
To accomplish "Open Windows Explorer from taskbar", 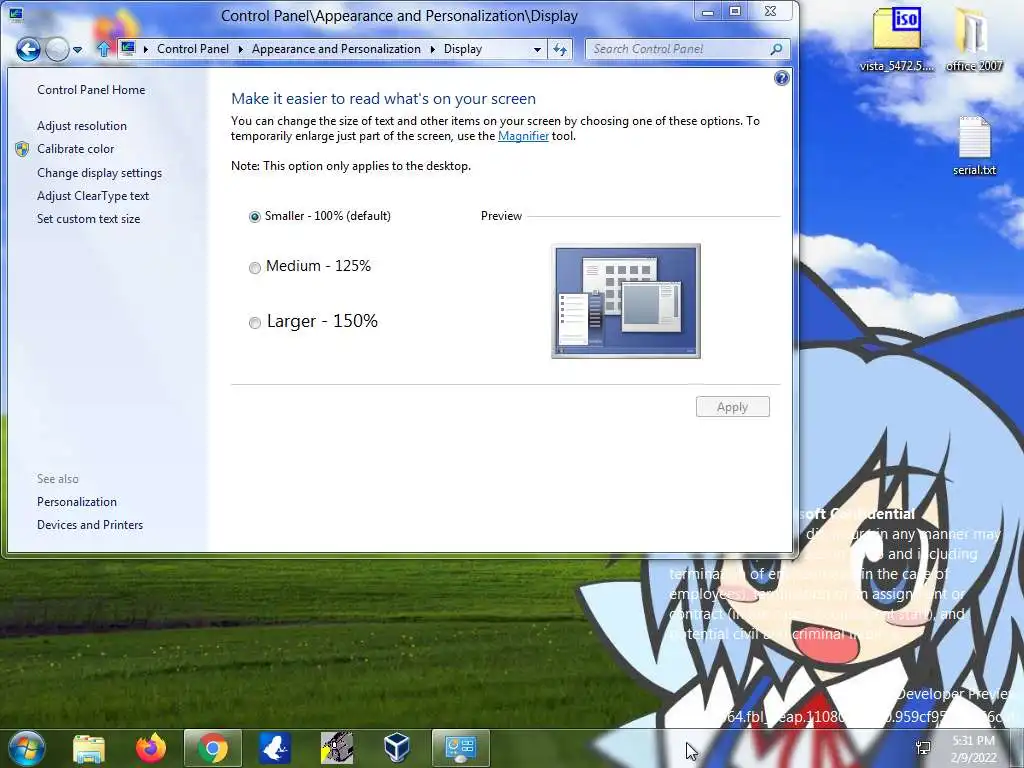I will coord(89,748).
